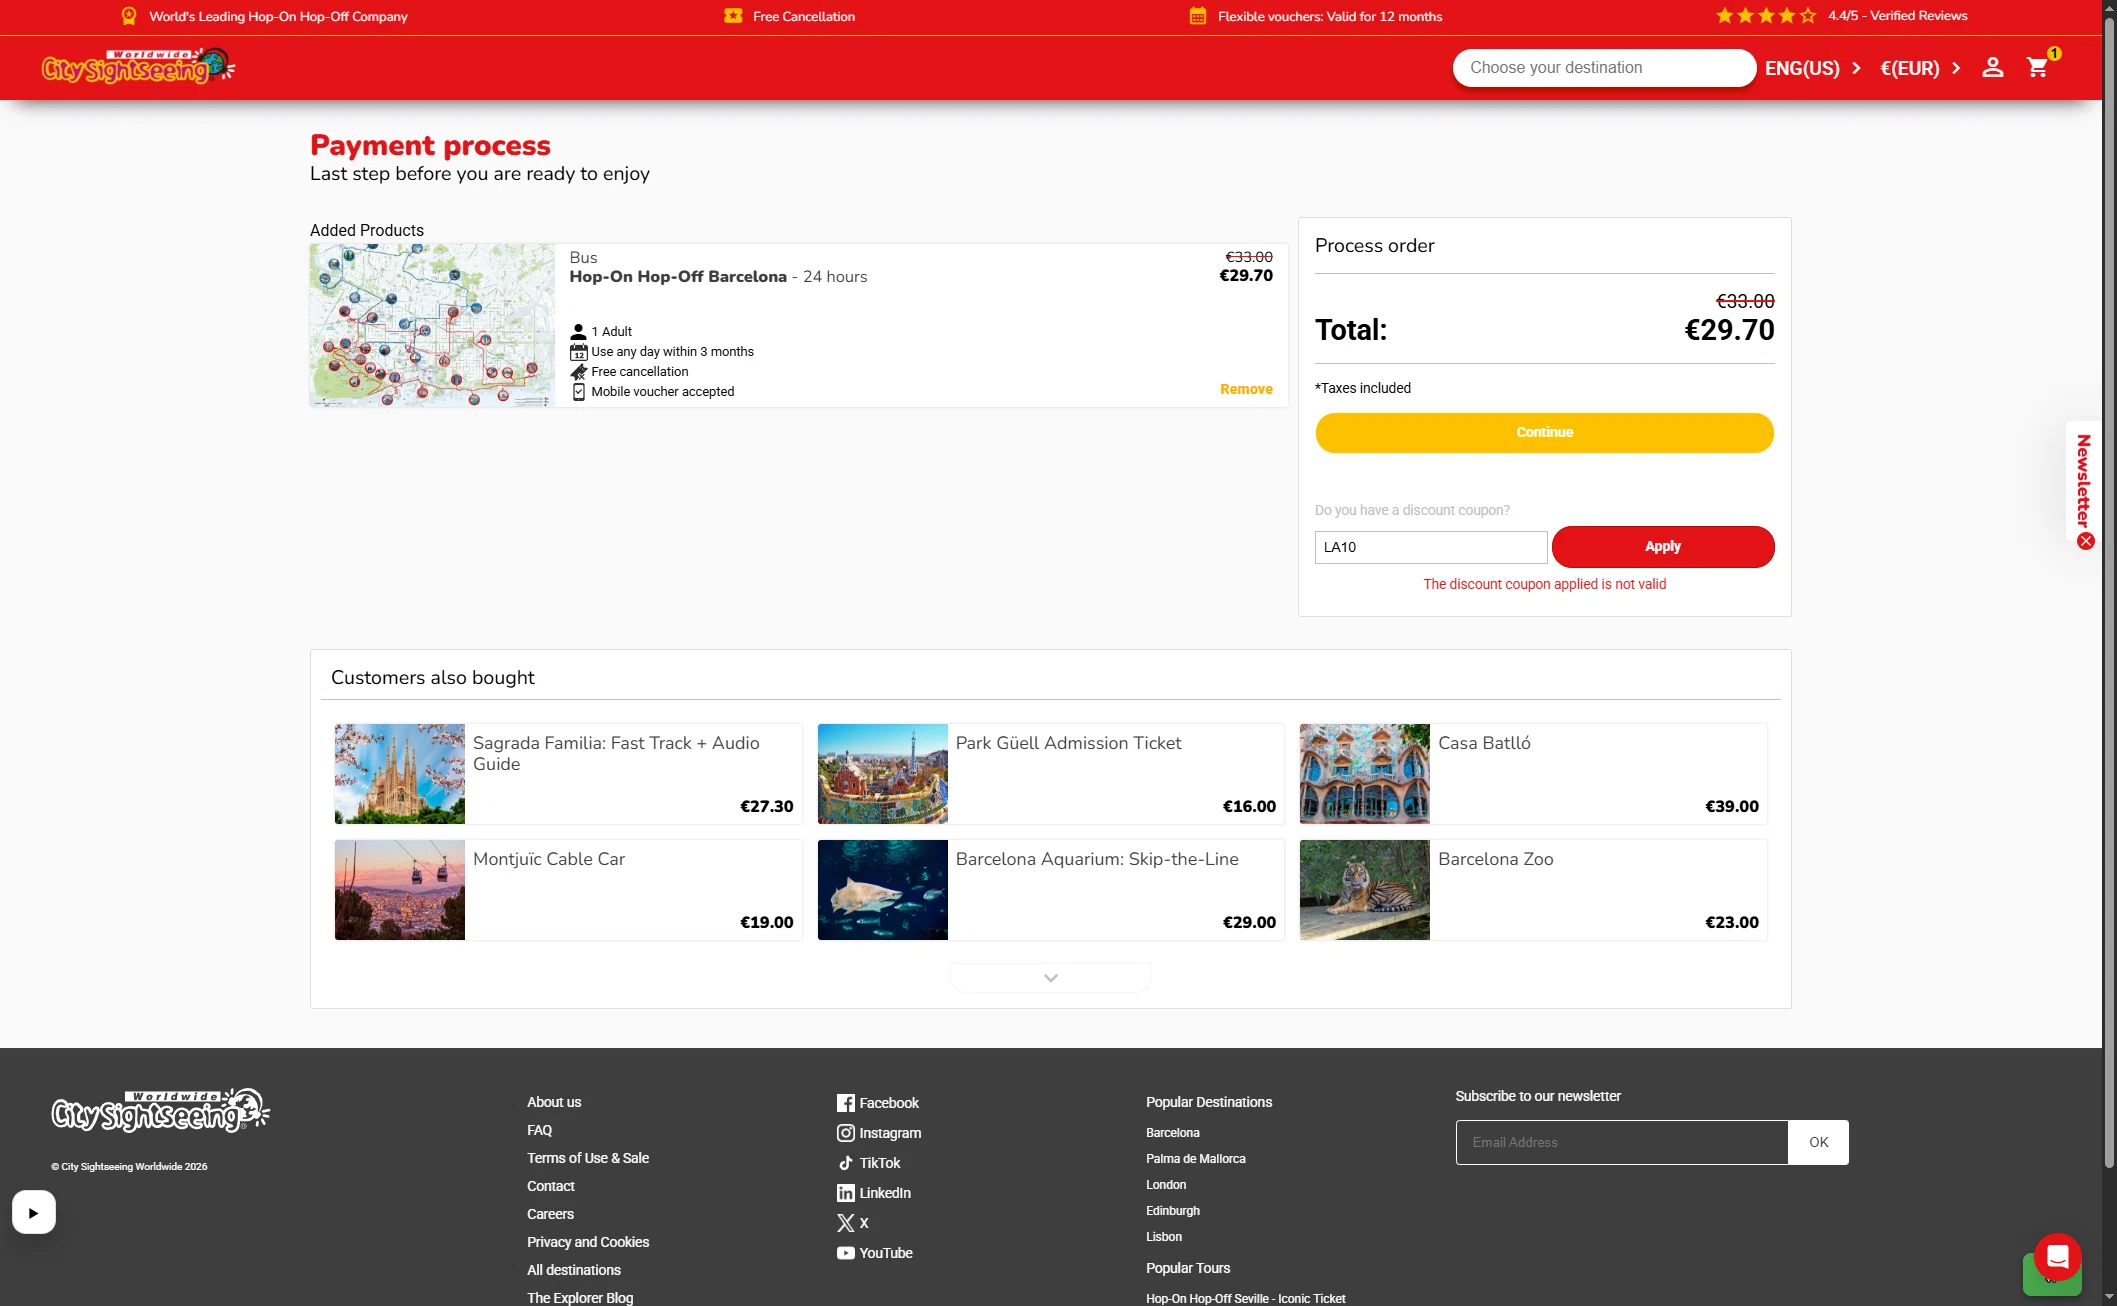Click the red Apply coupon button
This screenshot has width=2117, height=1306.
click(x=1663, y=546)
